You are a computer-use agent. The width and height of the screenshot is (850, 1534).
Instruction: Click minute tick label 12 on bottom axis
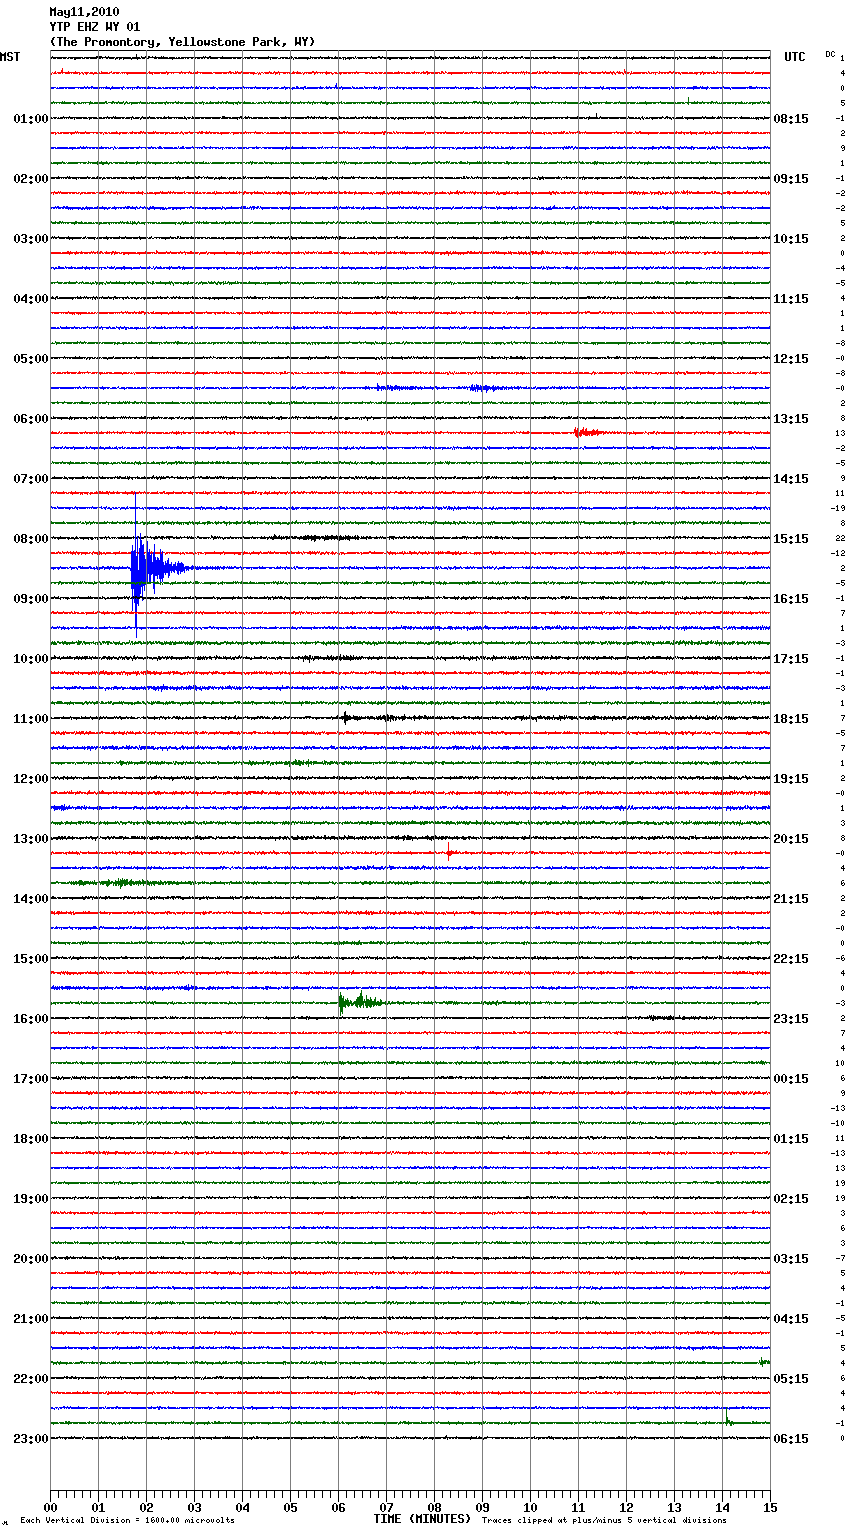(x=626, y=1508)
